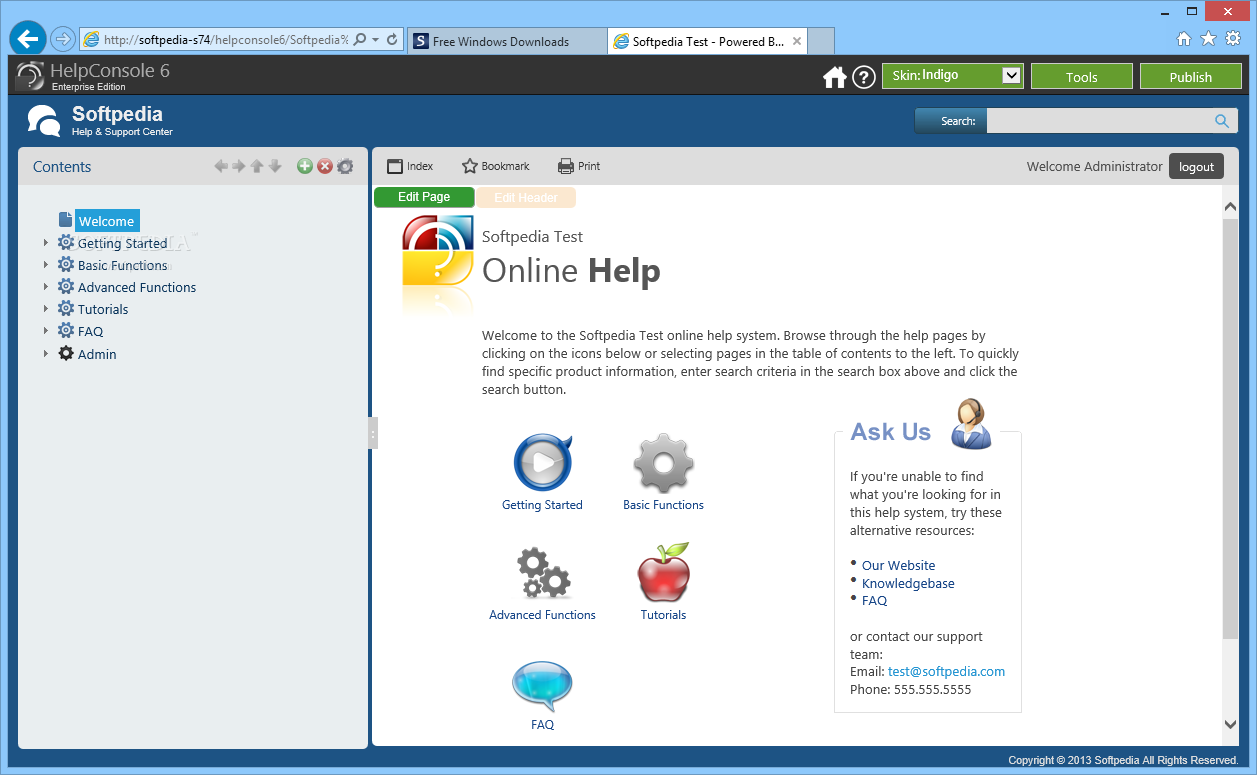Click the browser forward button
This screenshot has width=1257, height=775.
pyautogui.click(x=62, y=40)
